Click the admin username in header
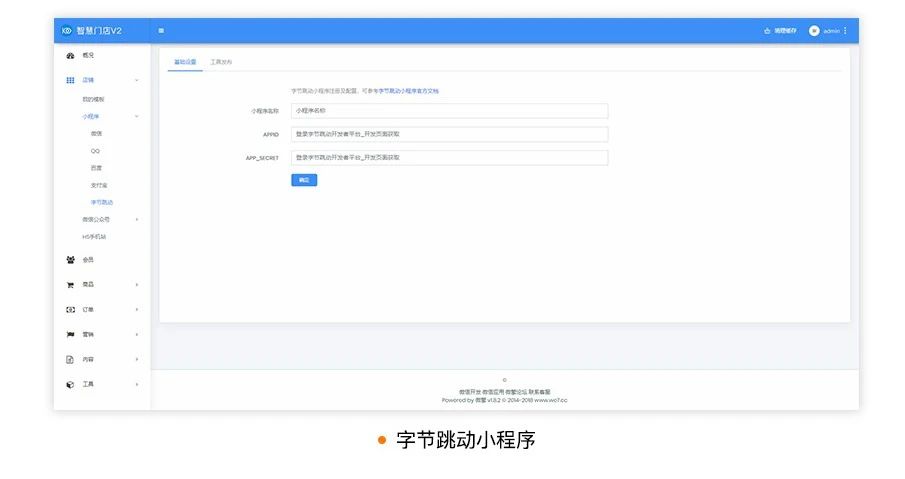905x479 pixels. [831, 31]
